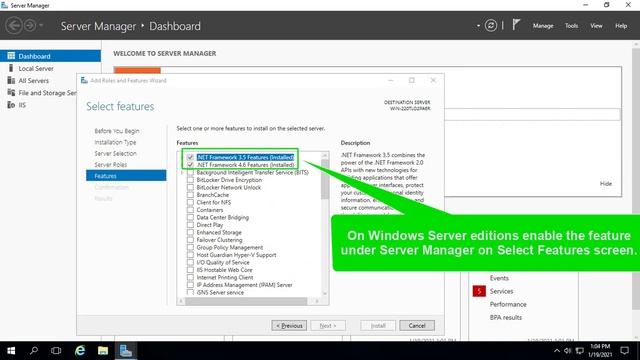Screen dimensions: 640x360
Task: Click the IIS icon in the sidebar
Action: (x=11, y=105)
